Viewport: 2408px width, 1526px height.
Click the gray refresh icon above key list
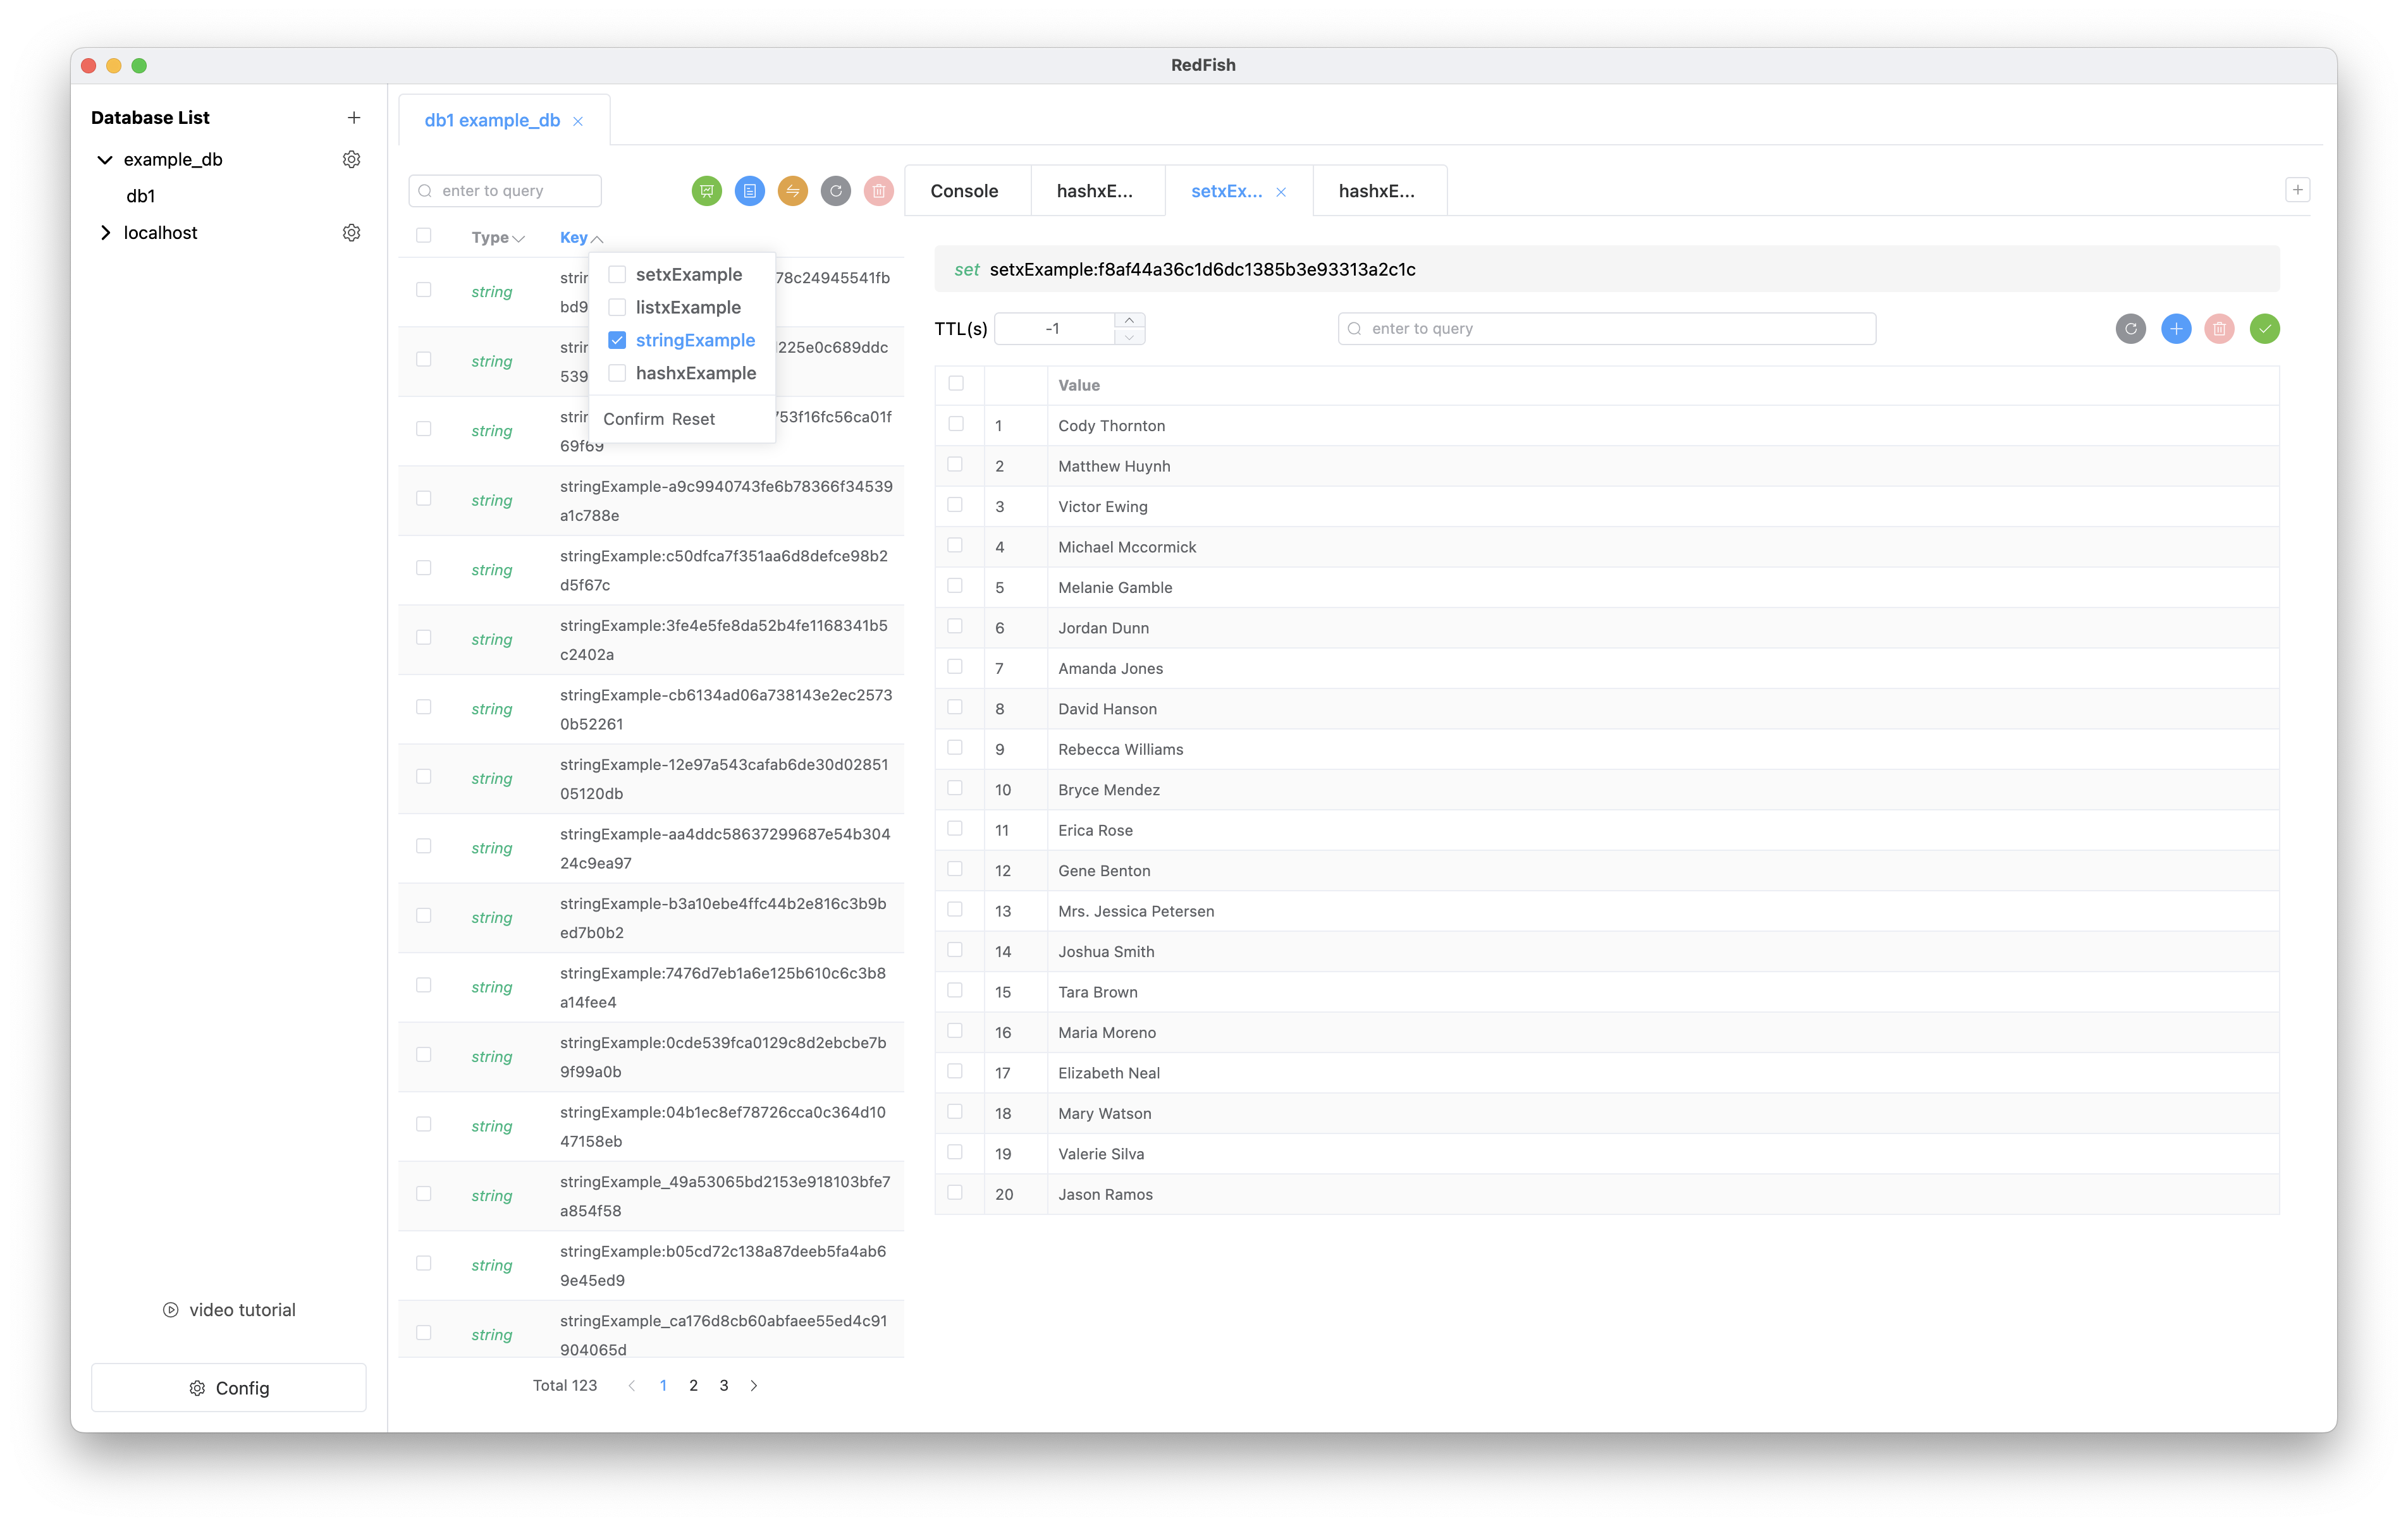835,191
